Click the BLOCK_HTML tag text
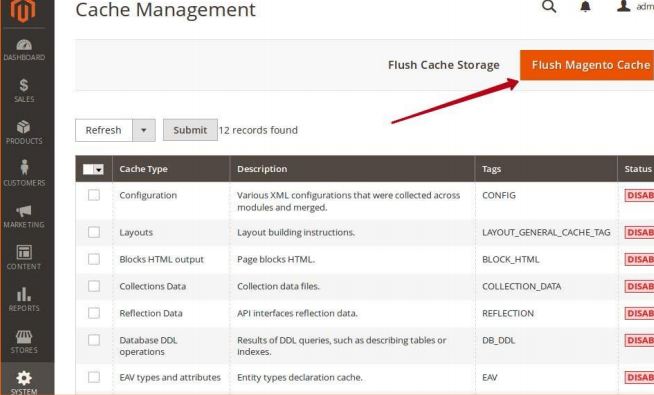 [x=511, y=259]
